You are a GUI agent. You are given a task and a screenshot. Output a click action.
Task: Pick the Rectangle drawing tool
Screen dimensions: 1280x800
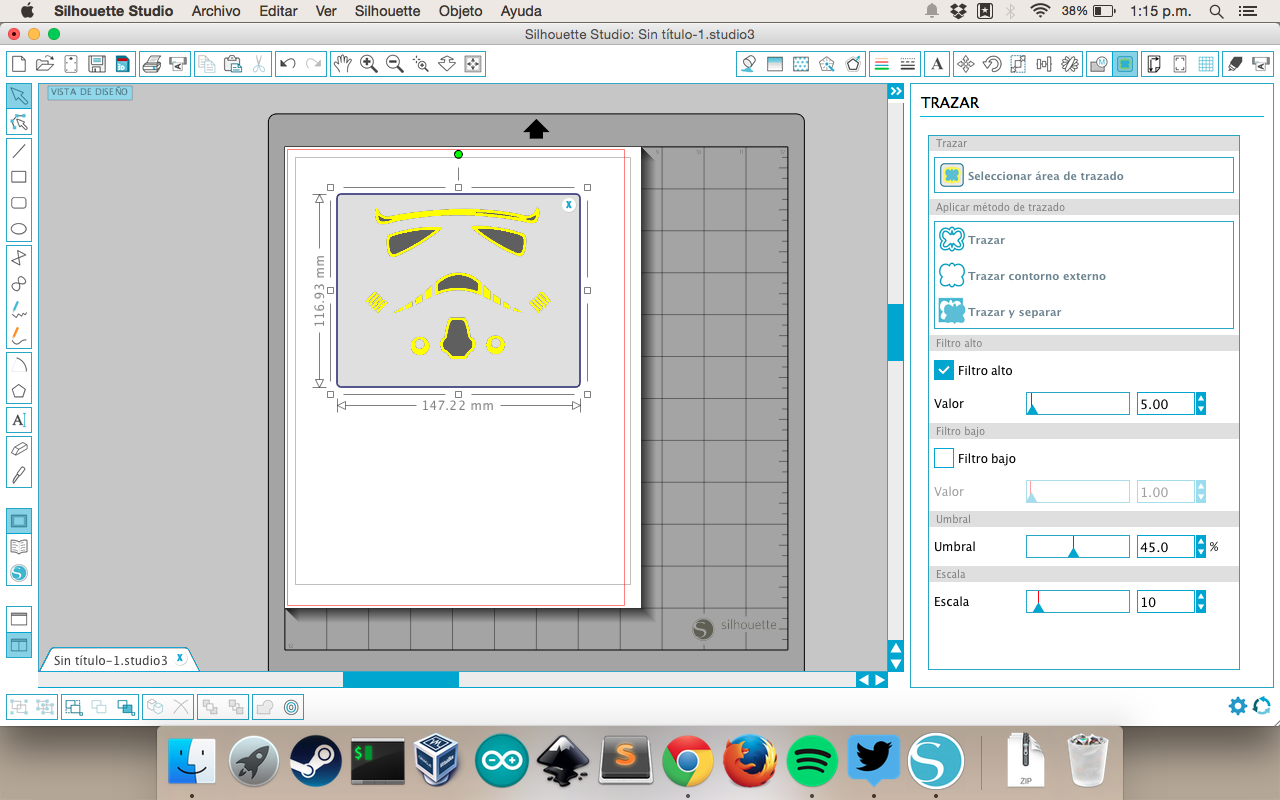click(x=19, y=177)
